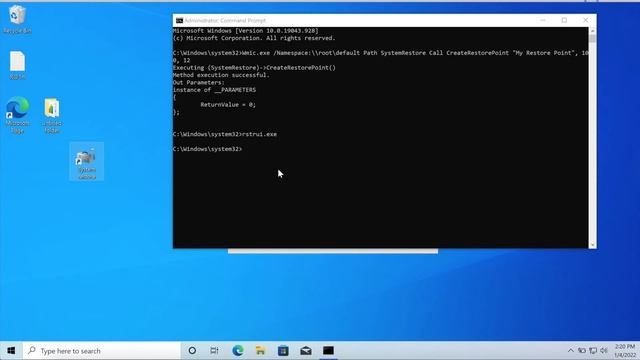Click the Command Prompt vertical scrollbar thumb
This screenshot has height=360, width=640.
point(592,38)
